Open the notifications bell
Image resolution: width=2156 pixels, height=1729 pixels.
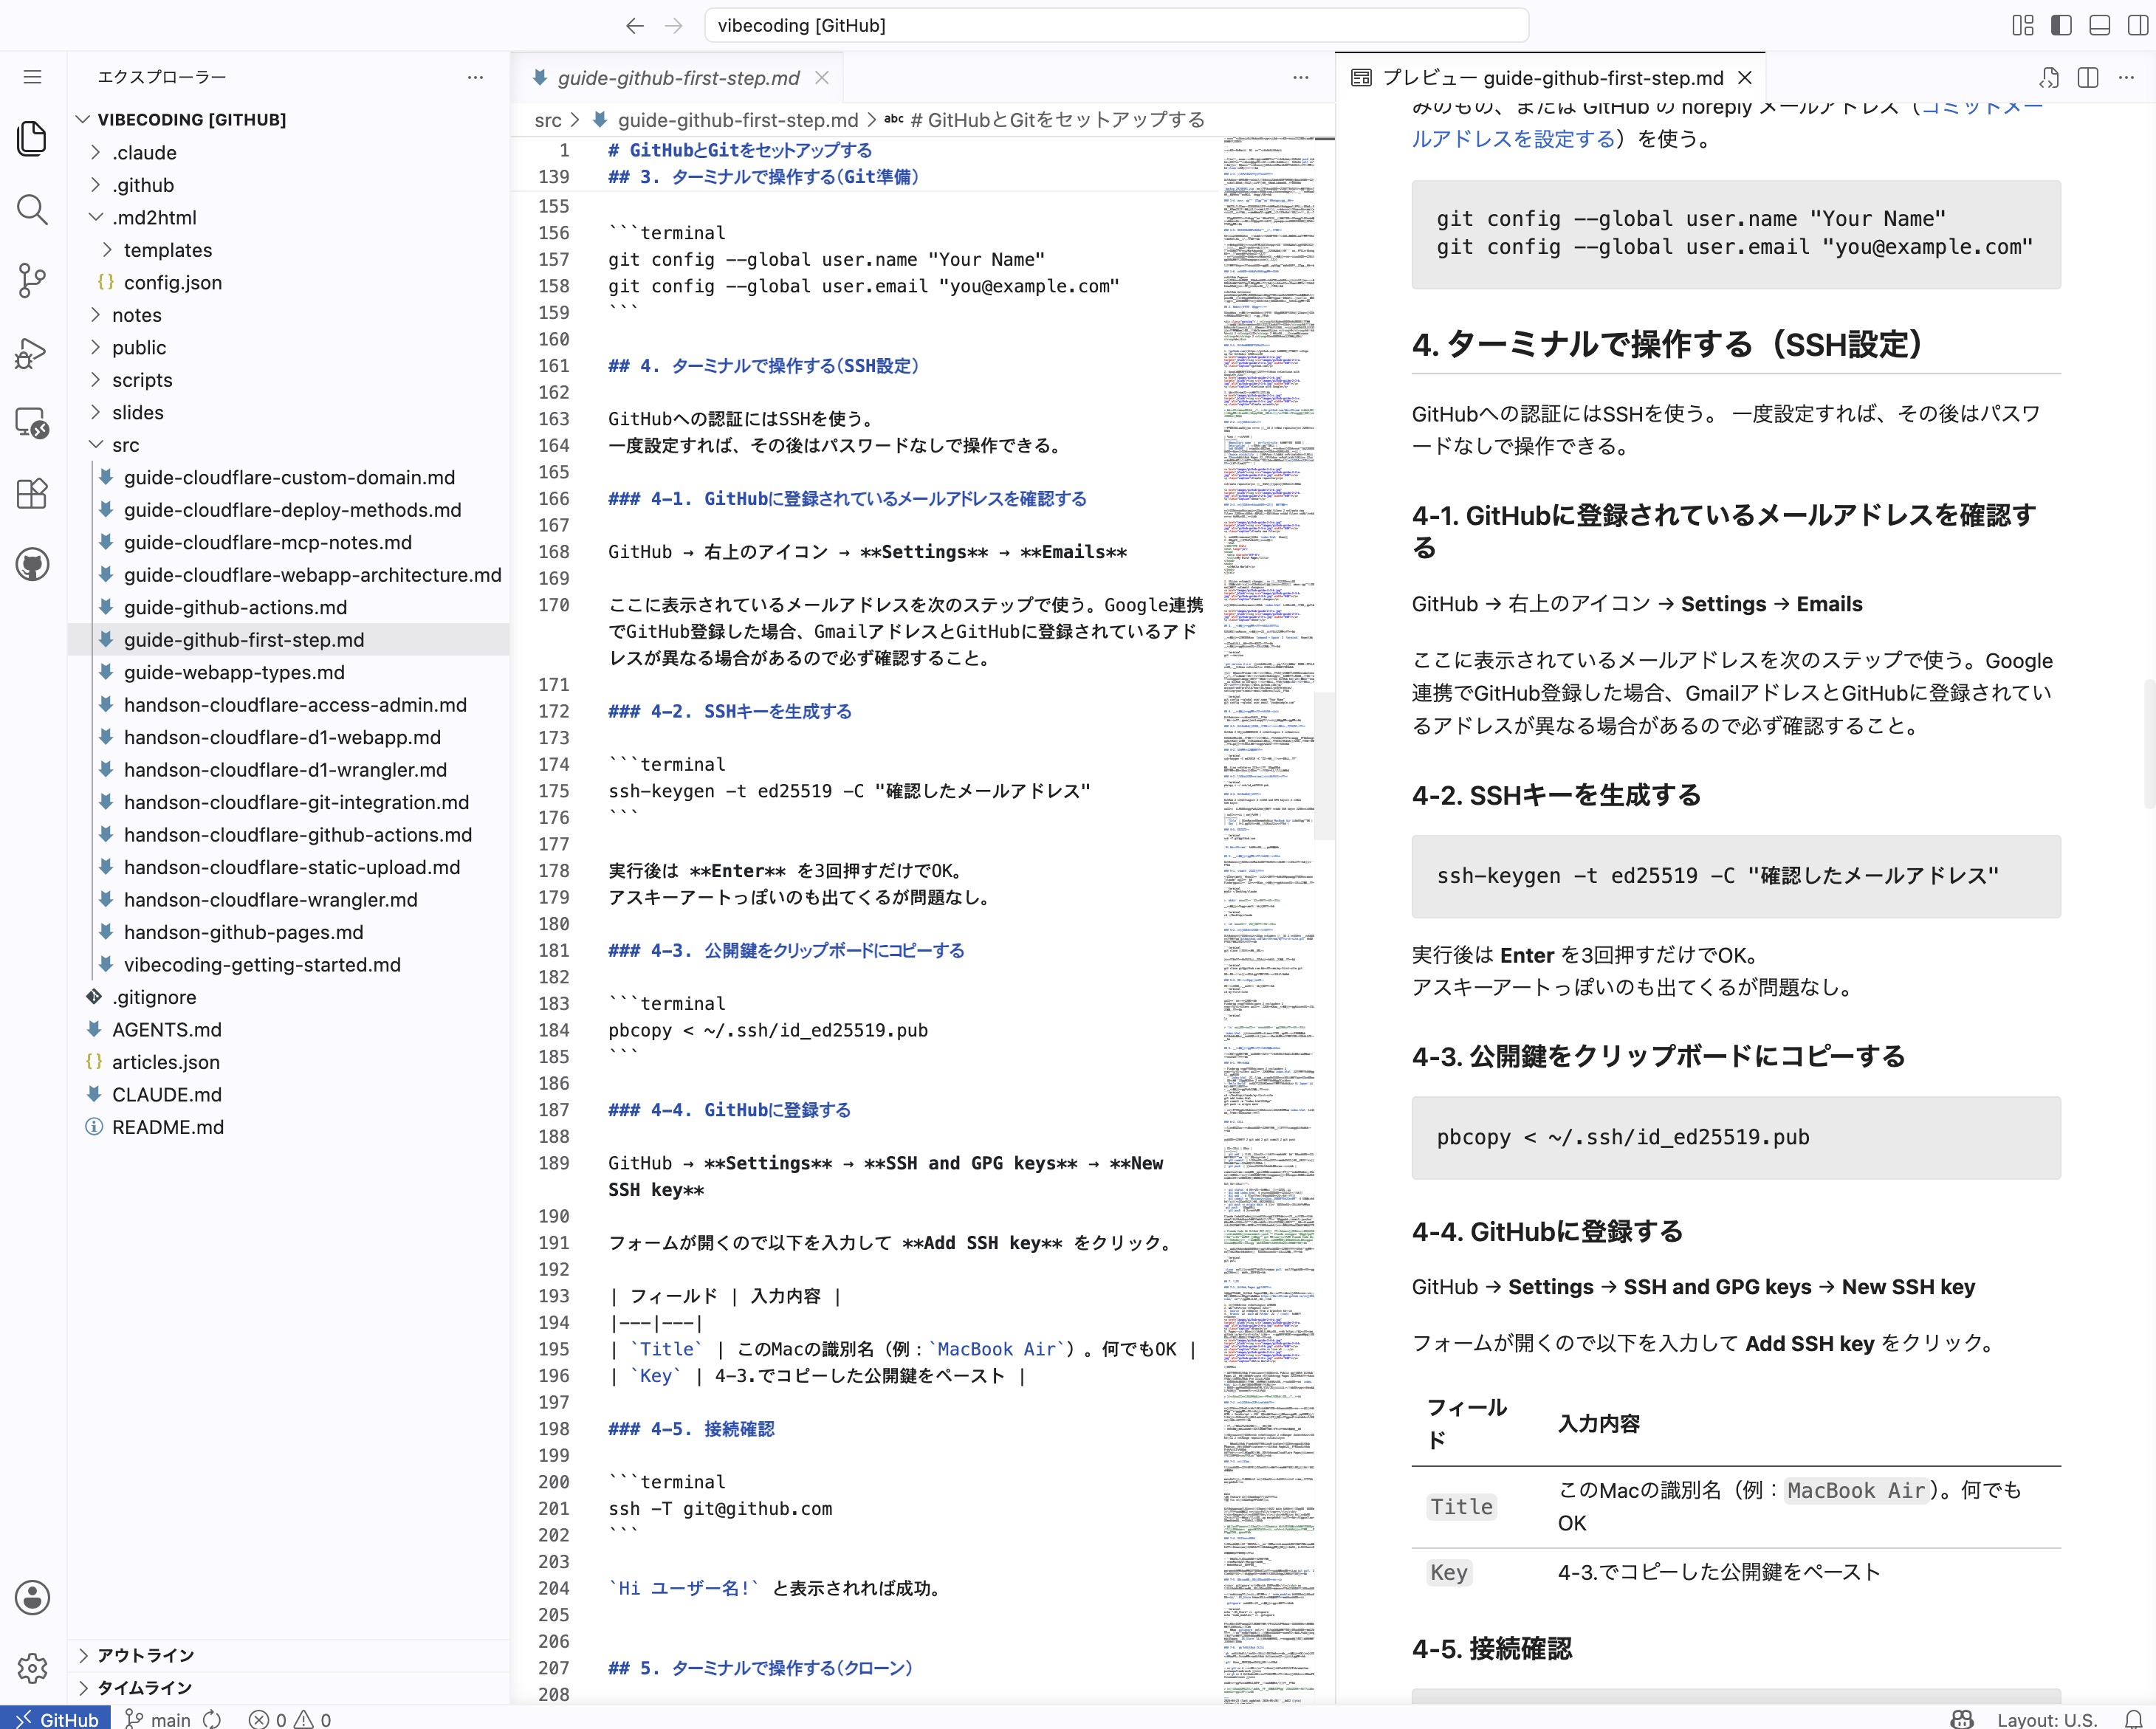click(2134, 1718)
